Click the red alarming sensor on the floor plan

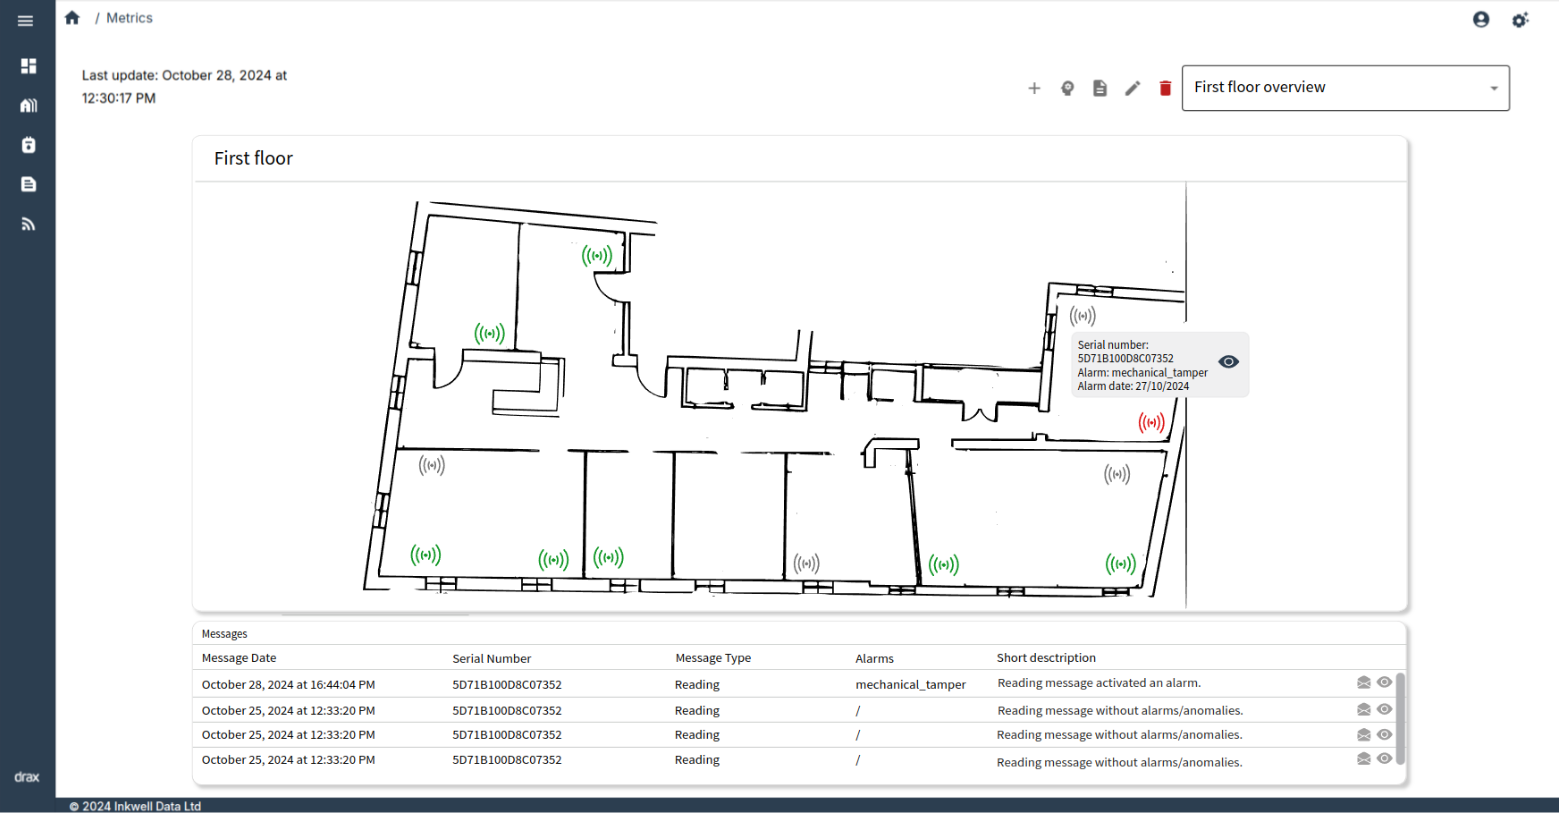click(x=1151, y=422)
